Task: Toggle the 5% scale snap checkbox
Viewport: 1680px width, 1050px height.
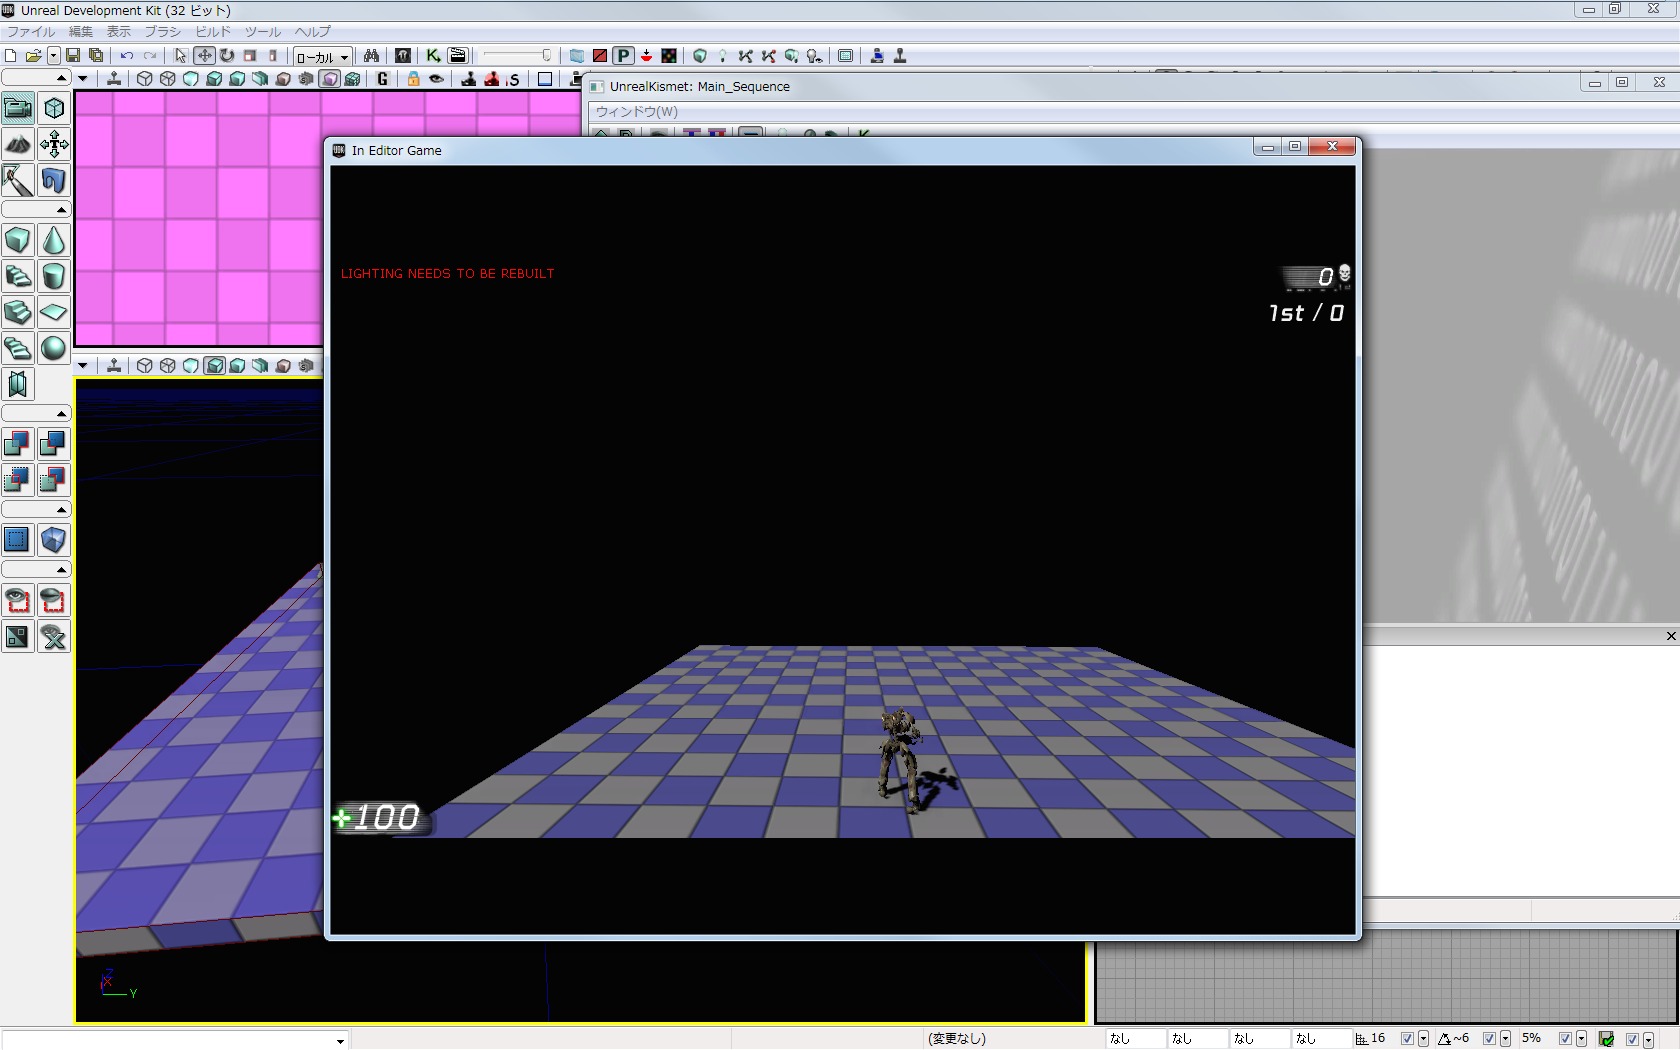Action: 1565,1039
